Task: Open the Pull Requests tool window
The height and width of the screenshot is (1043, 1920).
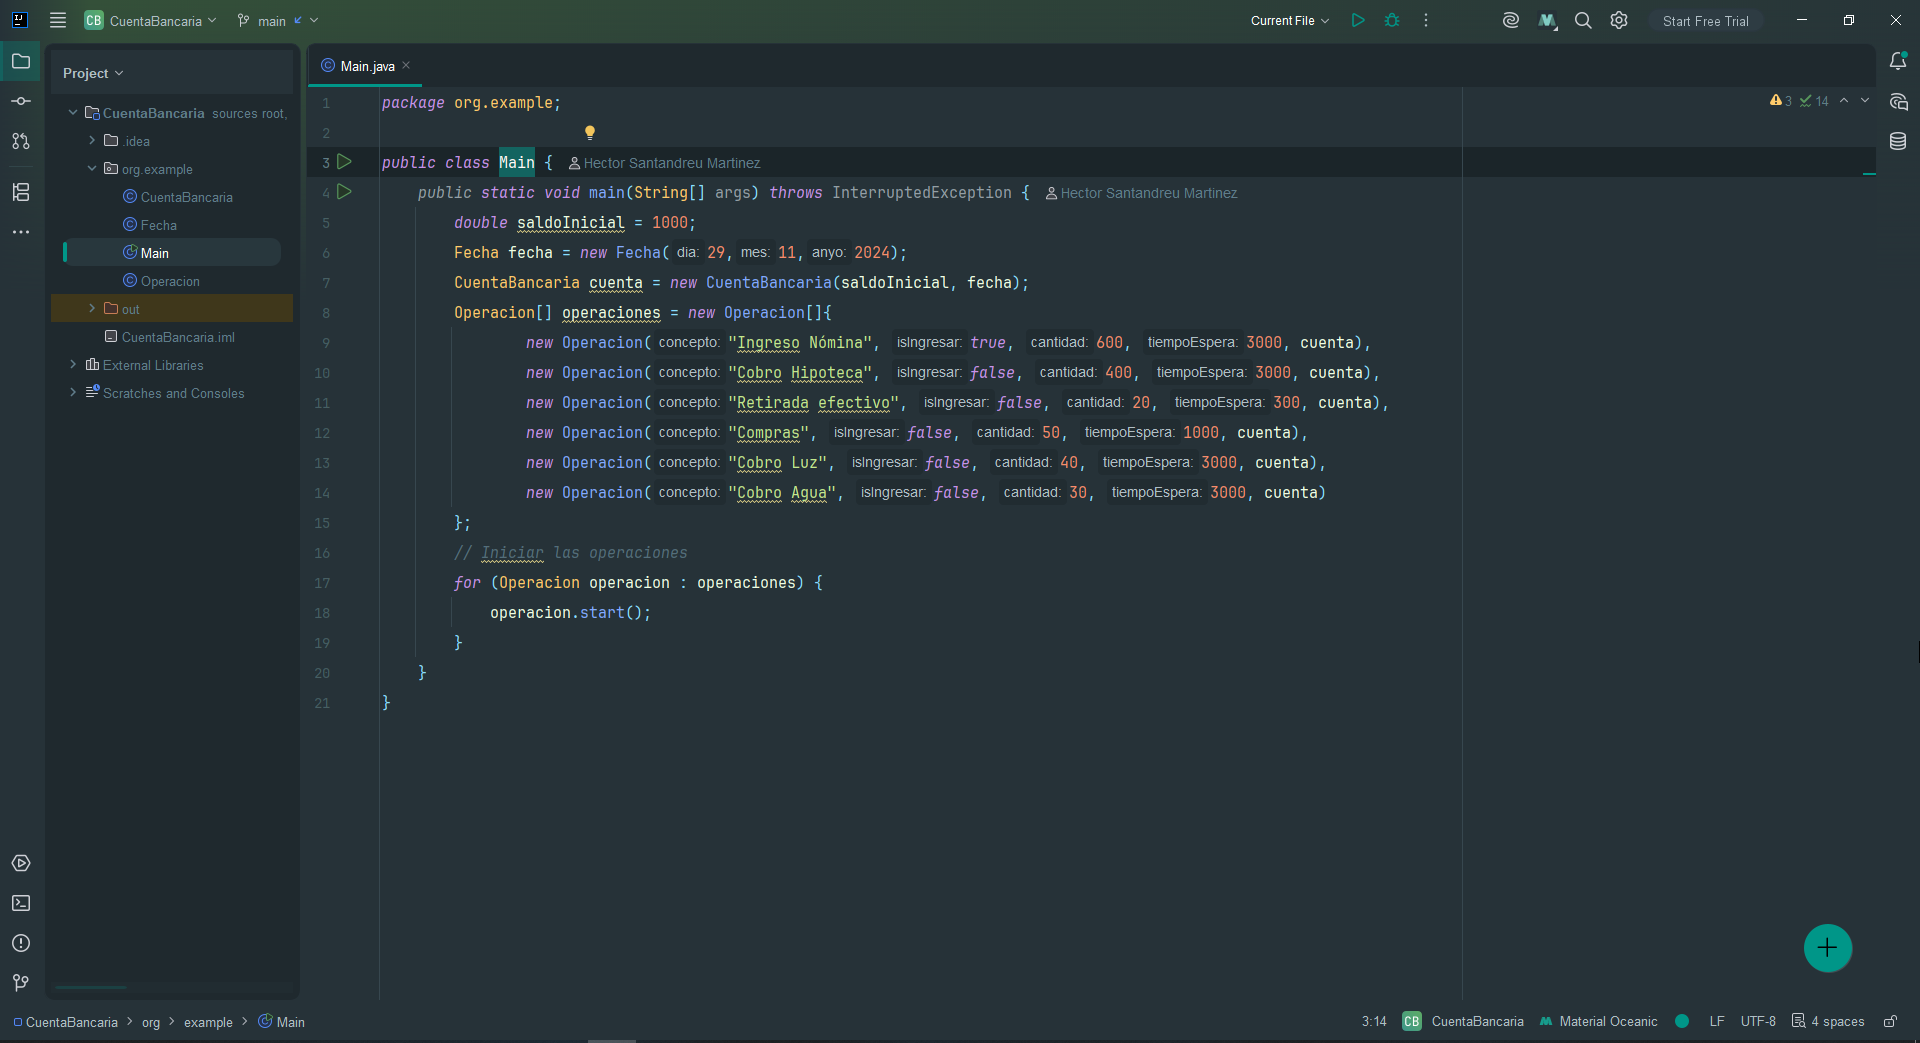Action: 21,141
